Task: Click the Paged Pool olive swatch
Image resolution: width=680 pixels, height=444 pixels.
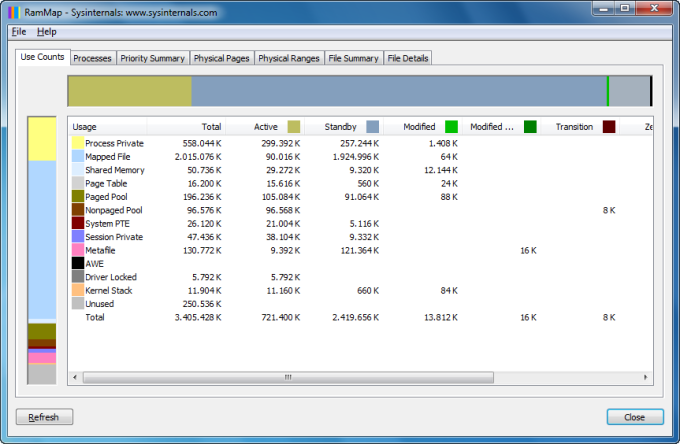Action: (78, 196)
